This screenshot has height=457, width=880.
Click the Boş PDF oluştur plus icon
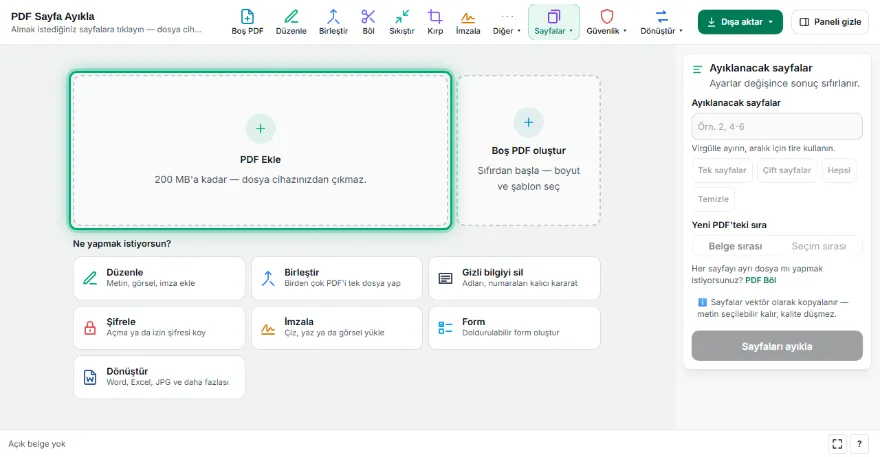tap(529, 122)
